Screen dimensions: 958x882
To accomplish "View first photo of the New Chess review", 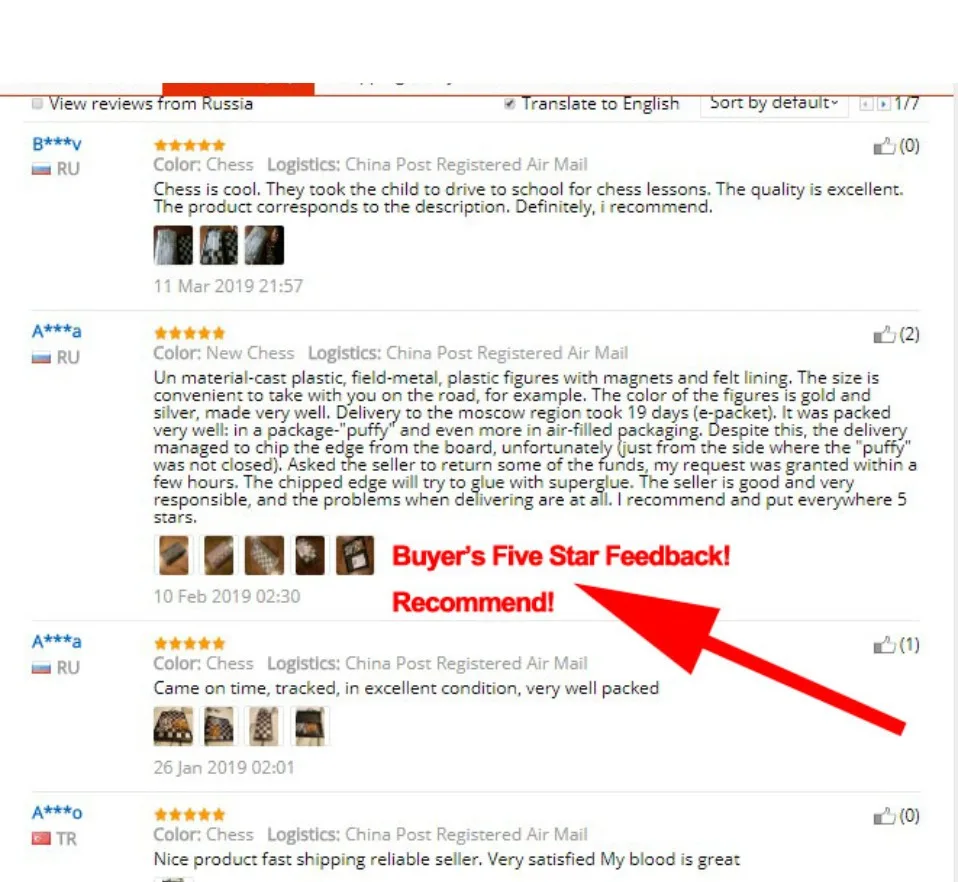I will point(174,555).
